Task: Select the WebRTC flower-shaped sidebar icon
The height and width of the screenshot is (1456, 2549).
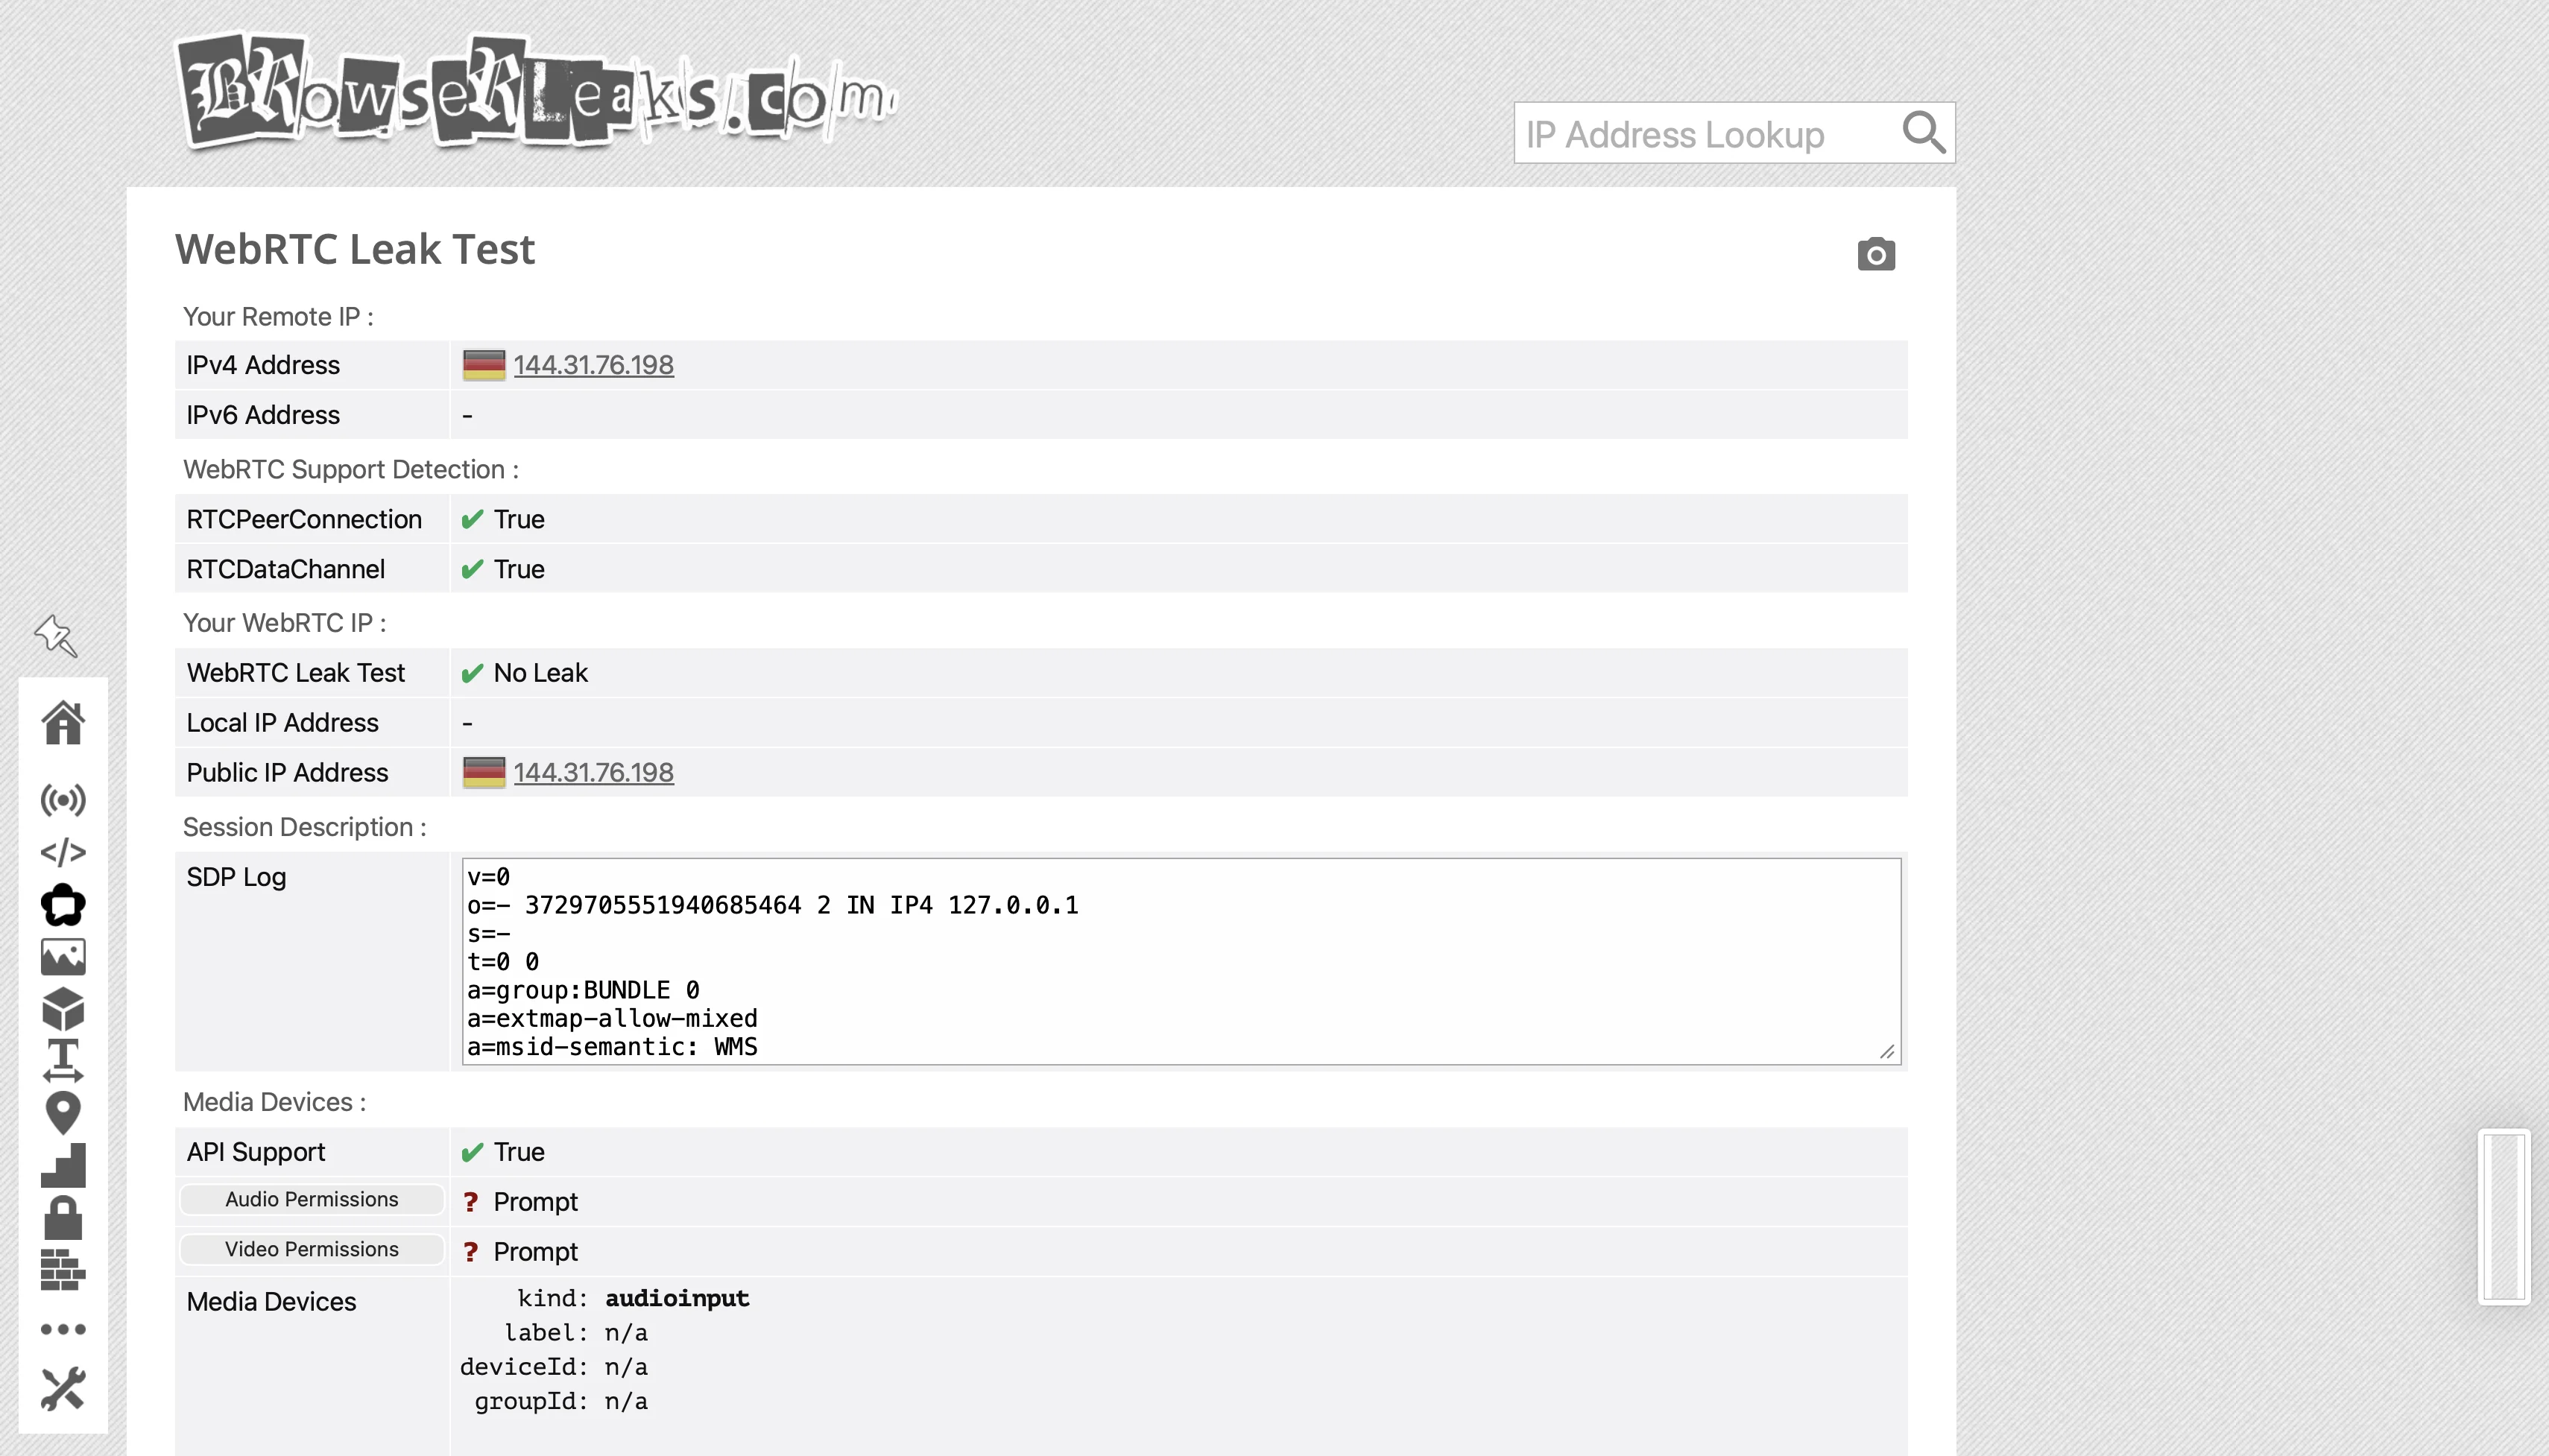Action: pyautogui.click(x=63, y=905)
